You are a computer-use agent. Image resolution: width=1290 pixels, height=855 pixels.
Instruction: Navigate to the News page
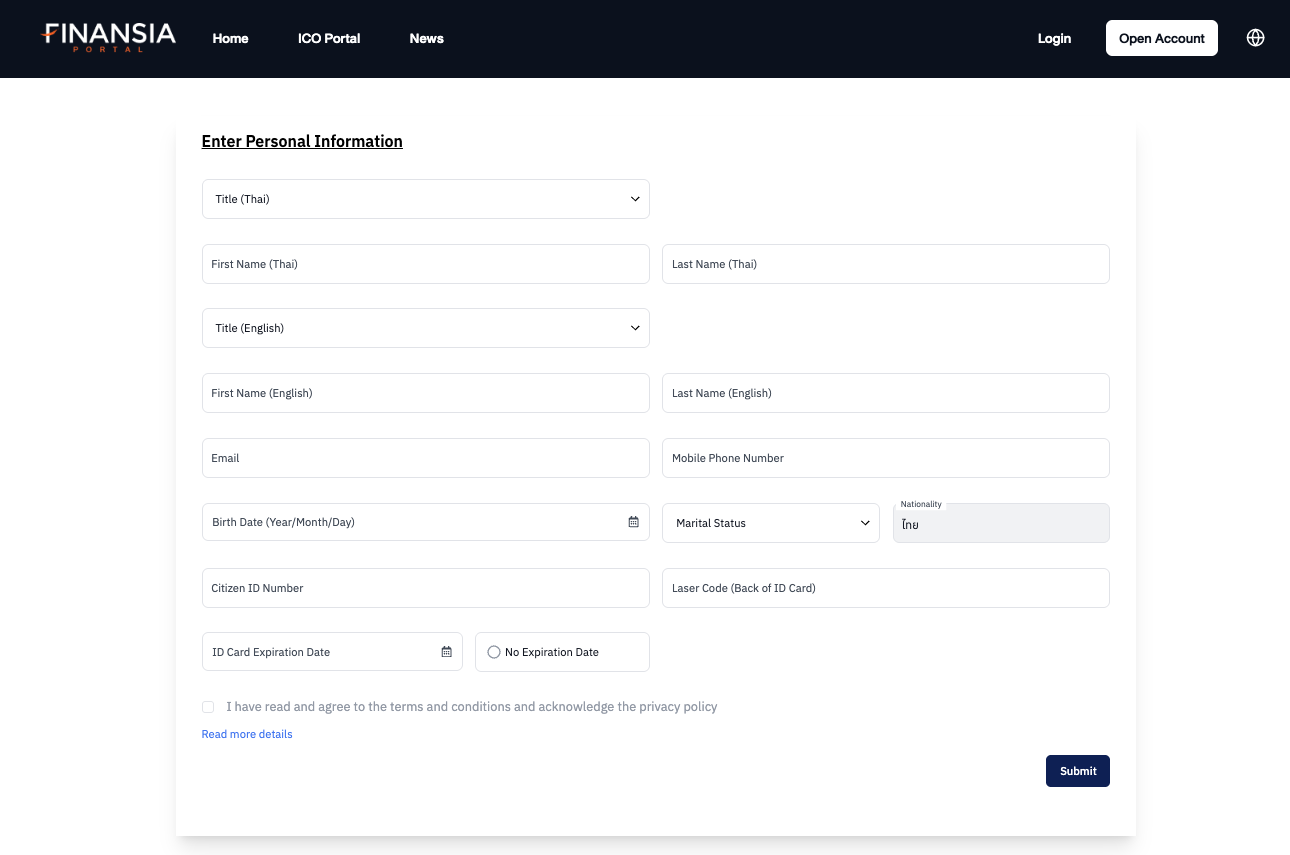click(x=426, y=38)
